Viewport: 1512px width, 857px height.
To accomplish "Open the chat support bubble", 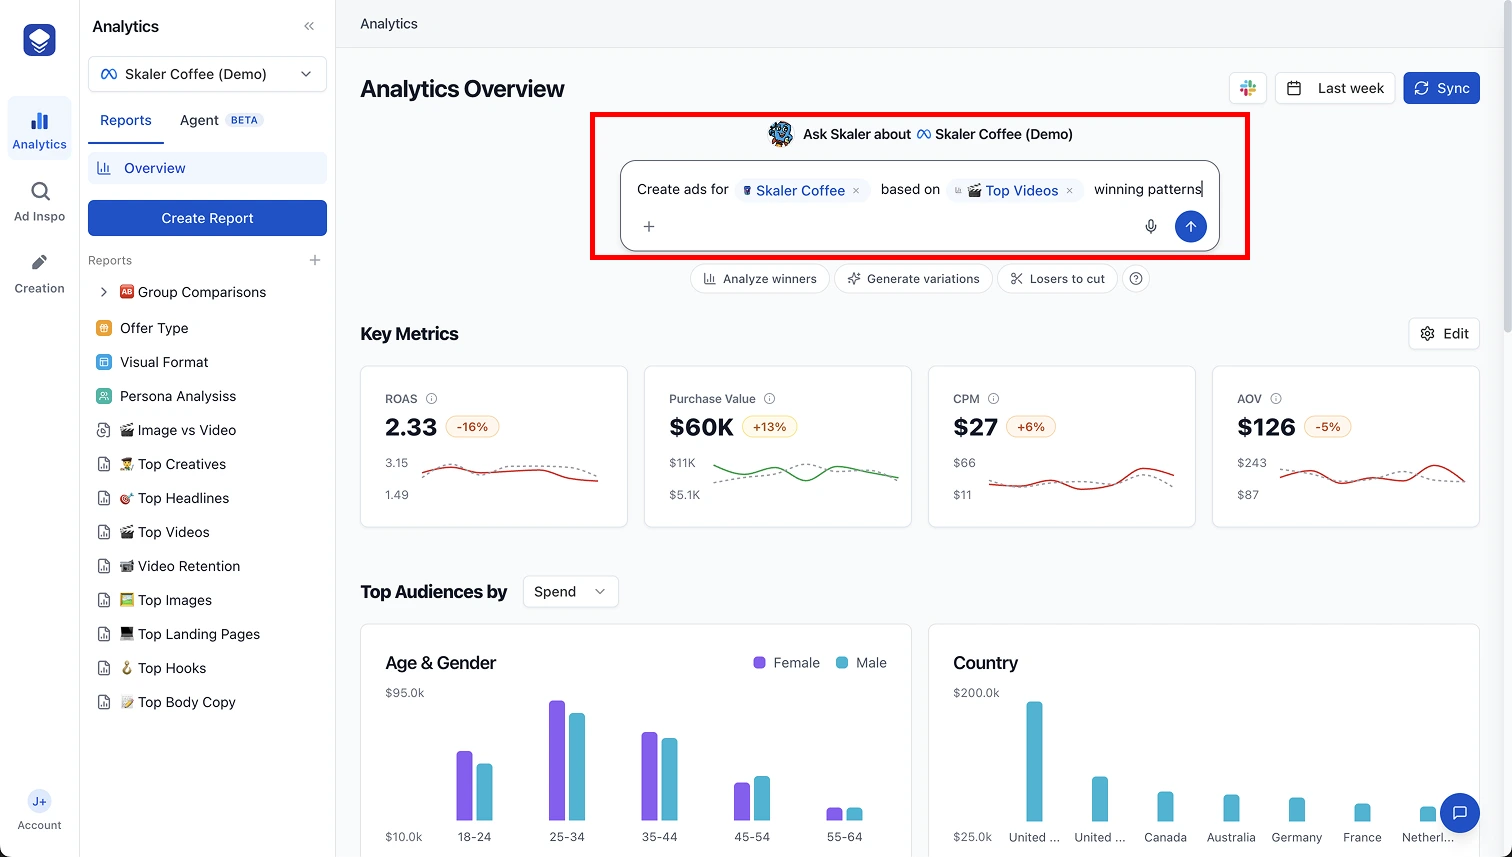I will click(x=1459, y=813).
